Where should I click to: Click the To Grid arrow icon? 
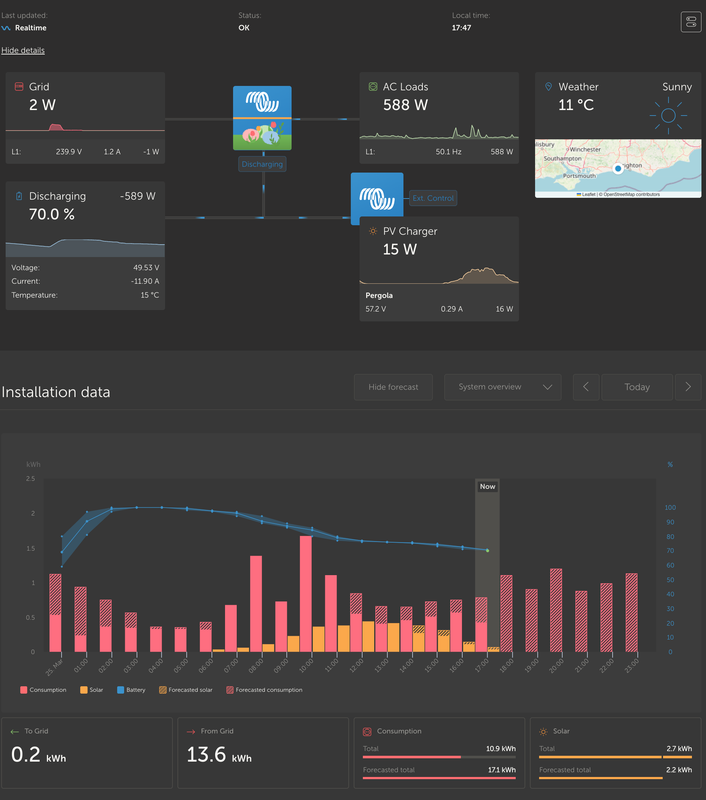coord(14,732)
